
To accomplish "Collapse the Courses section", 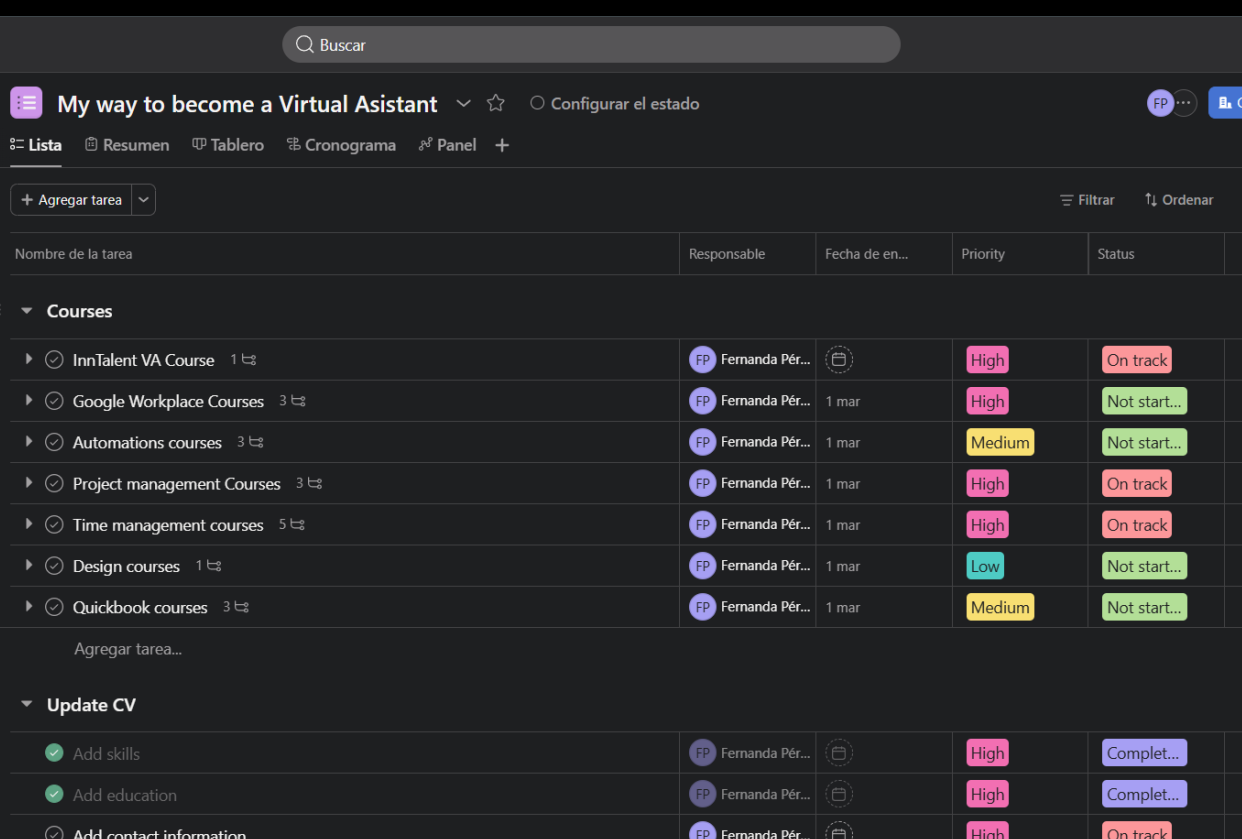I will coord(27,311).
